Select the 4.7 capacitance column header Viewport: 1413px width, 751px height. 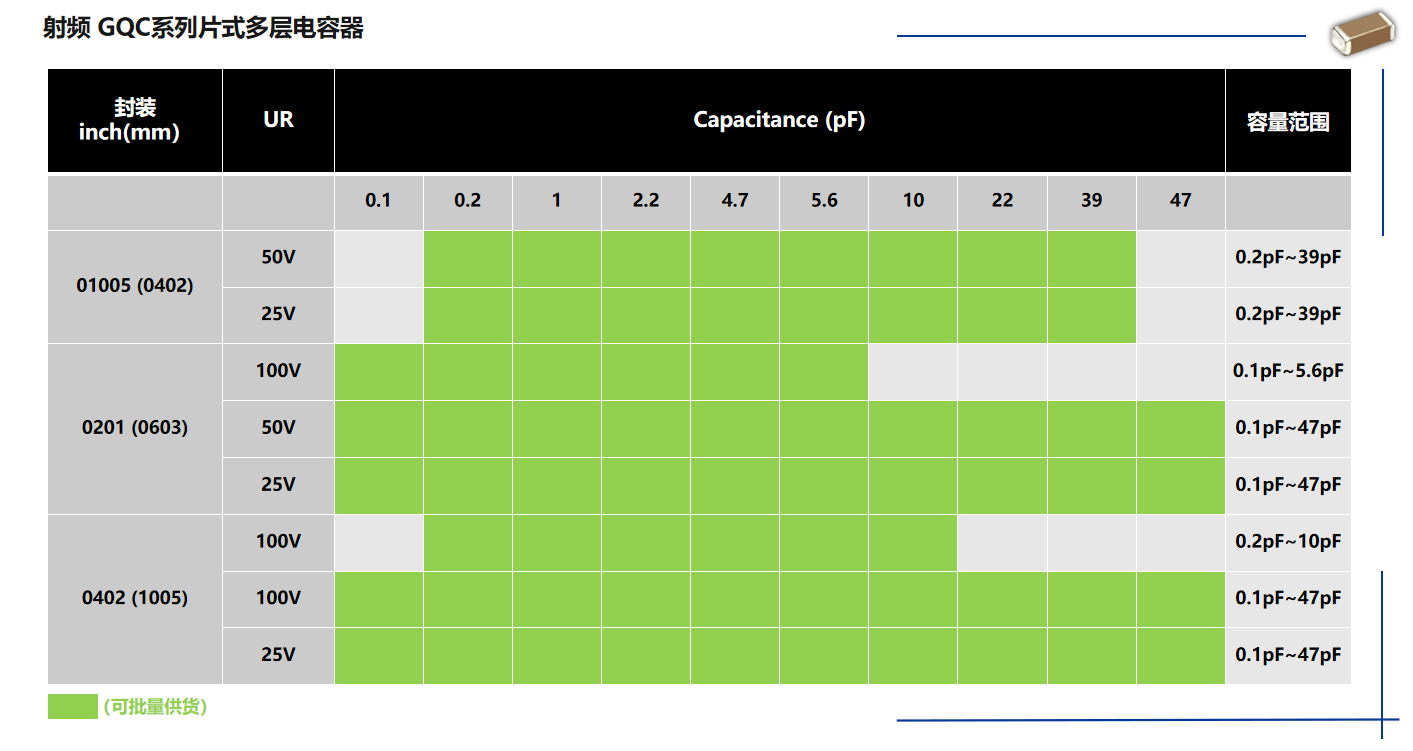[x=734, y=201]
